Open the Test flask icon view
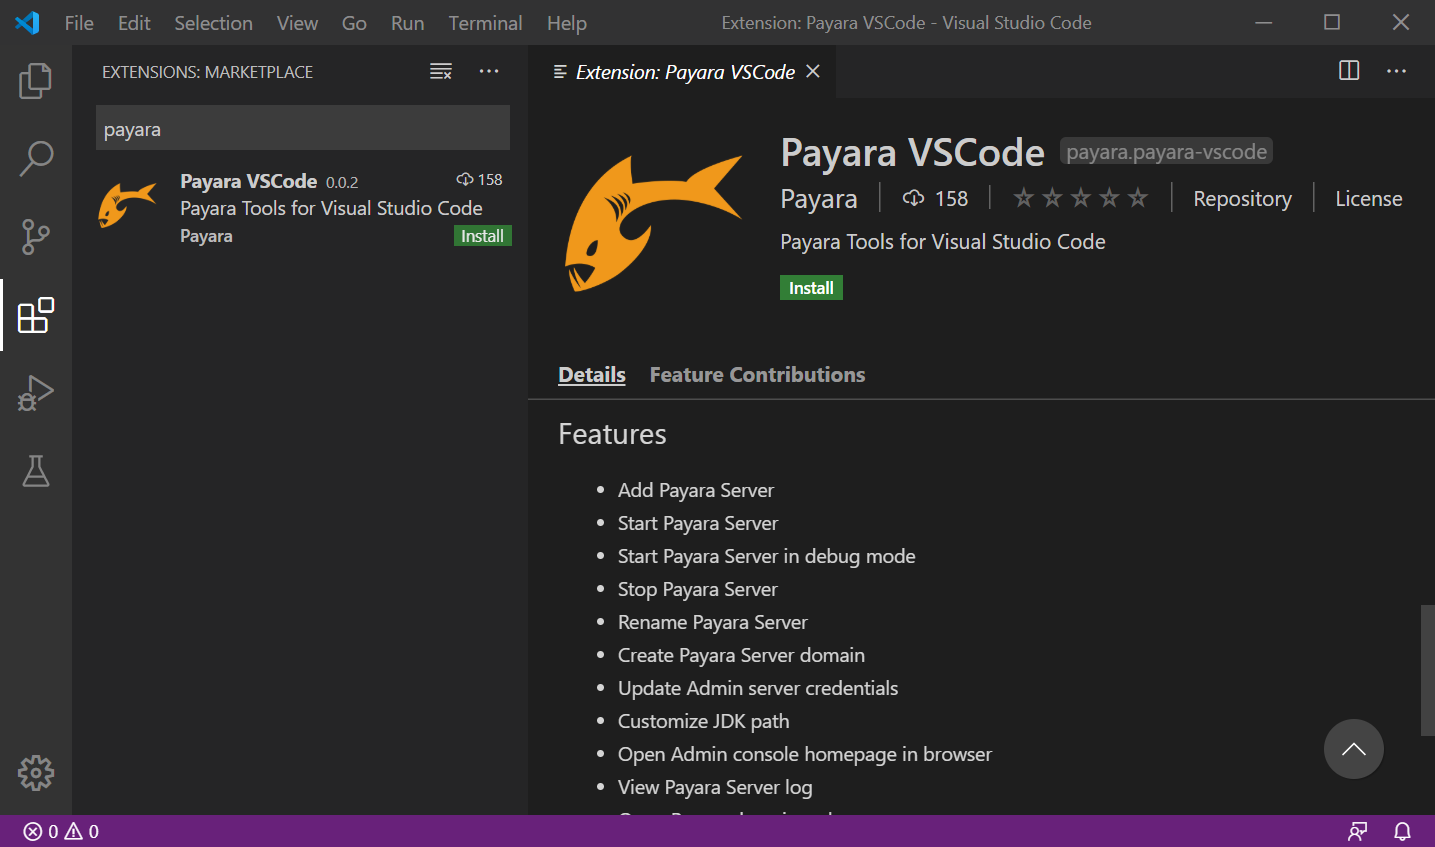The height and width of the screenshot is (847, 1435). coord(36,471)
